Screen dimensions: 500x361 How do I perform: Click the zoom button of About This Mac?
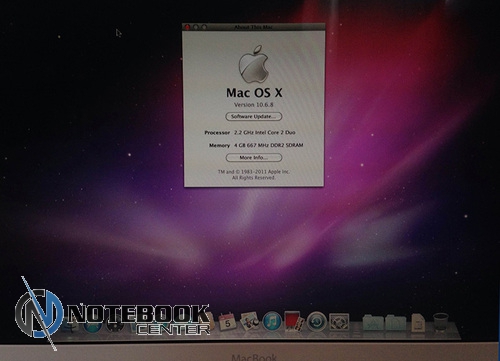(x=204, y=27)
